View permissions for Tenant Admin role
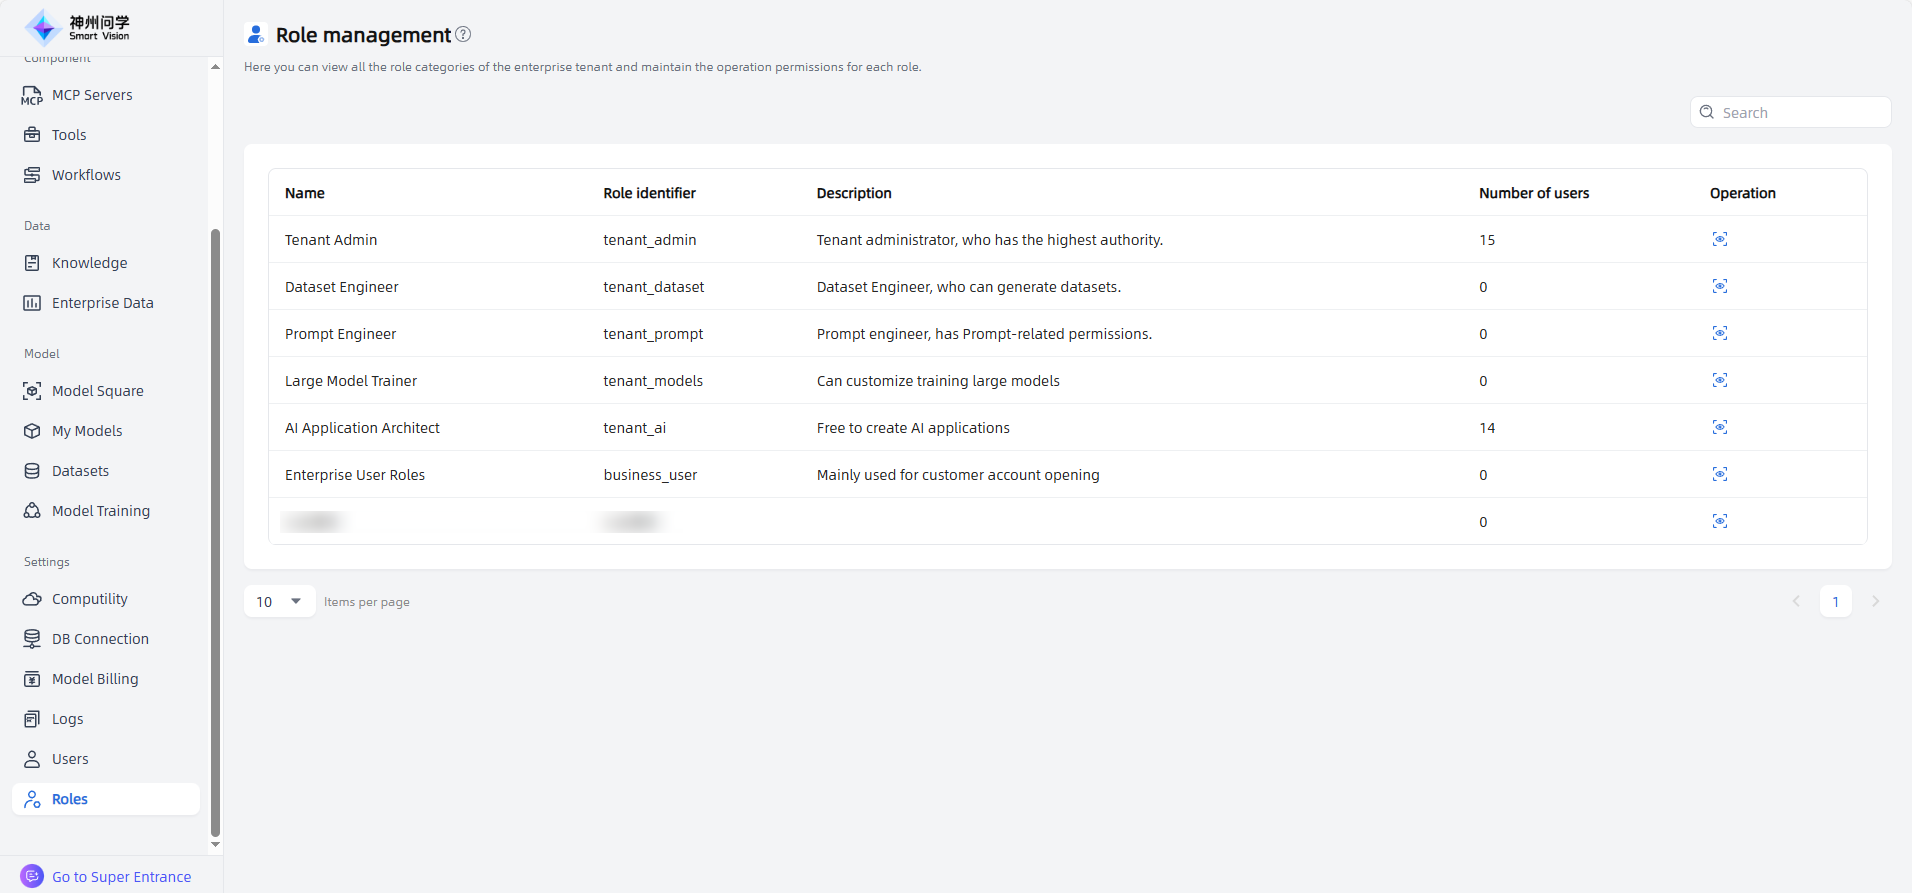Image resolution: width=1912 pixels, height=893 pixels. (1719, 239)
